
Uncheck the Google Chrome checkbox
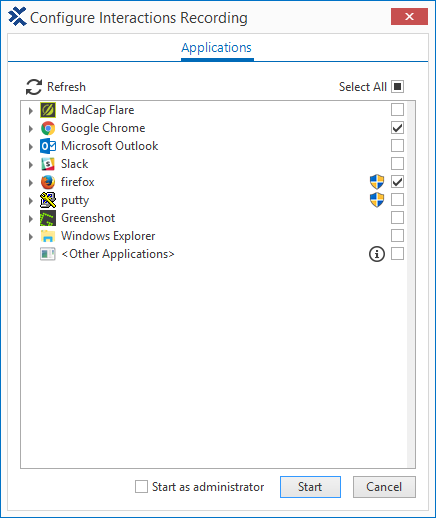click(397, 128)
